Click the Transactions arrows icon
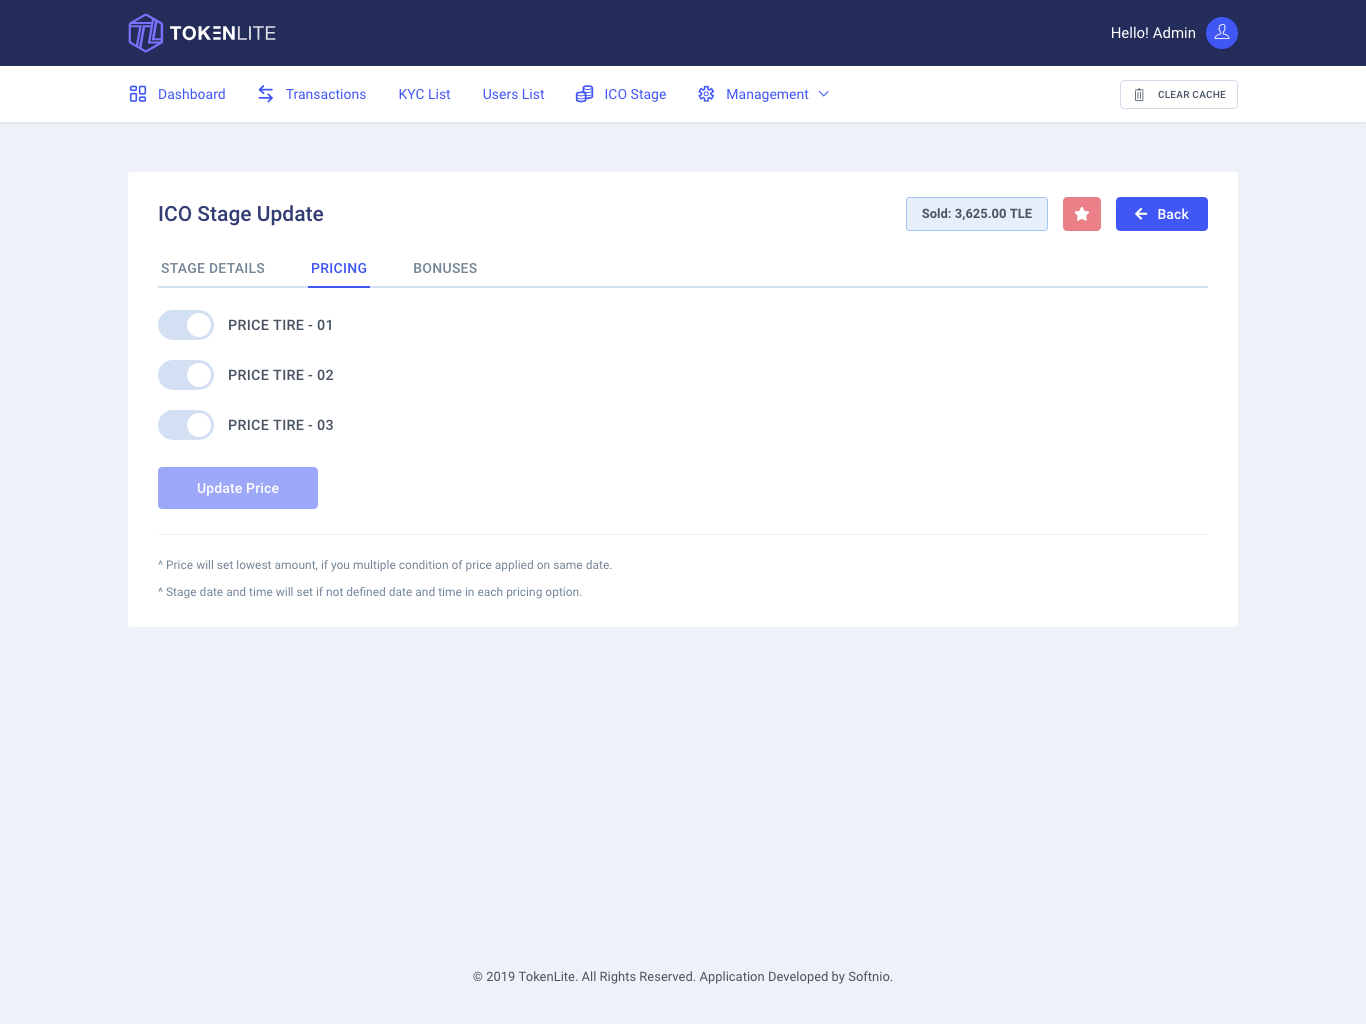Viewport: 1366px width, 1024px height. coord(266,94)
